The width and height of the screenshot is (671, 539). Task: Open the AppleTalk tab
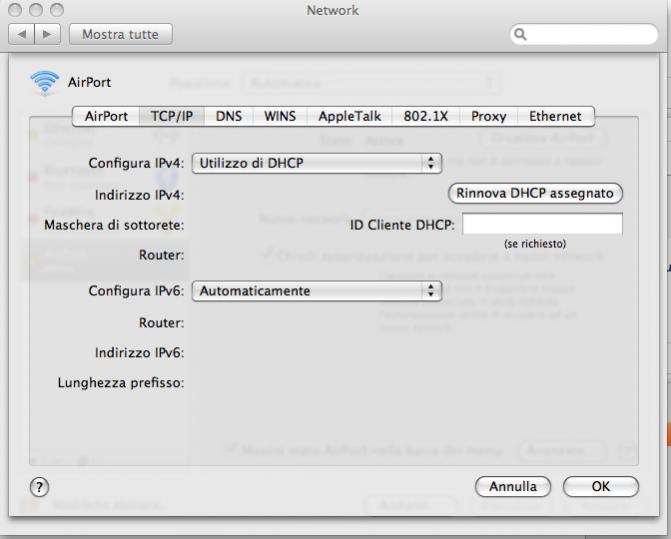(350, 116)
